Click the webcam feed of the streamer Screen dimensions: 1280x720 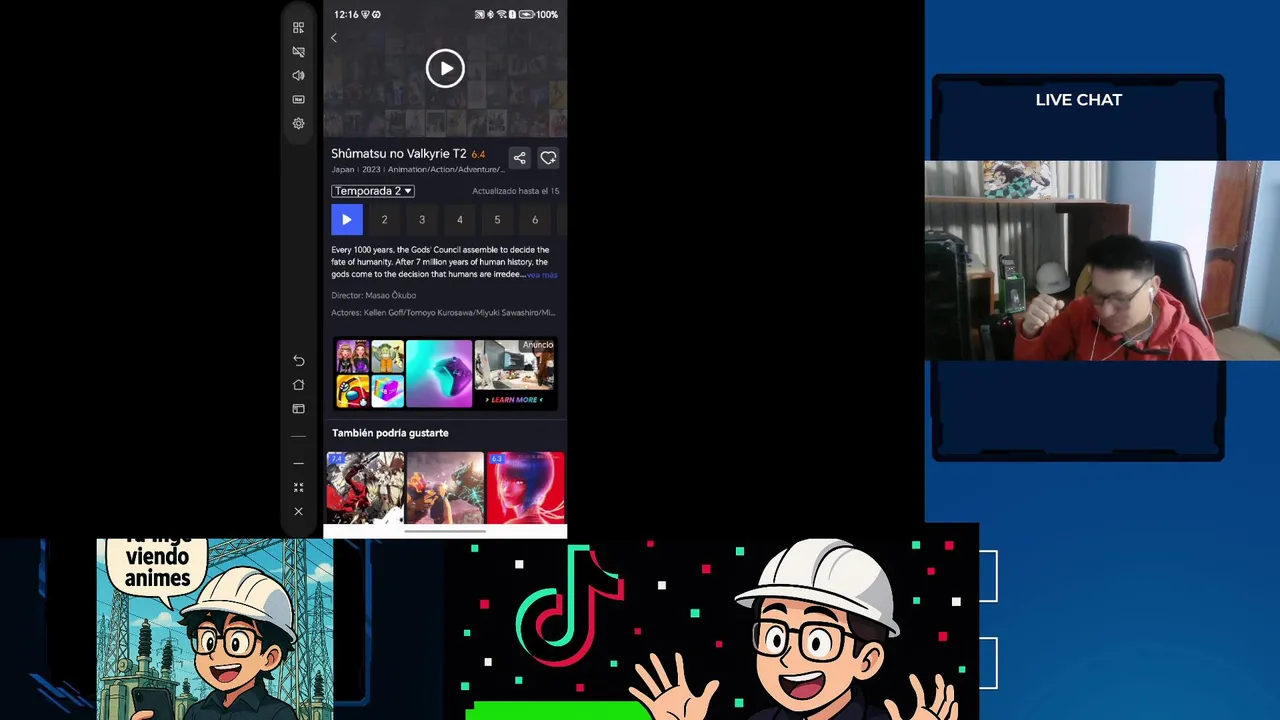(1102, 260)
